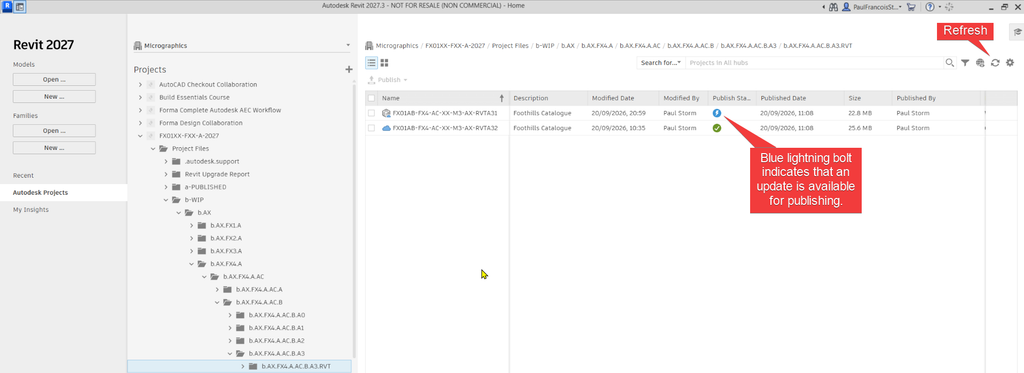Collapse the Project Files folder
The image size is (1024, 373).
click(x=153, y=148)
